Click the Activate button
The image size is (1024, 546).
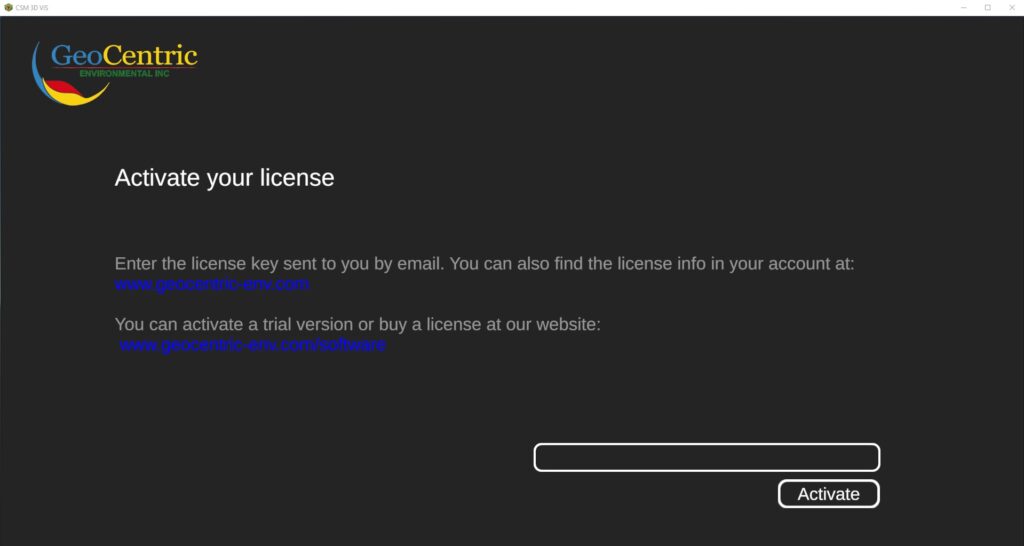click(x=828, y=494)
